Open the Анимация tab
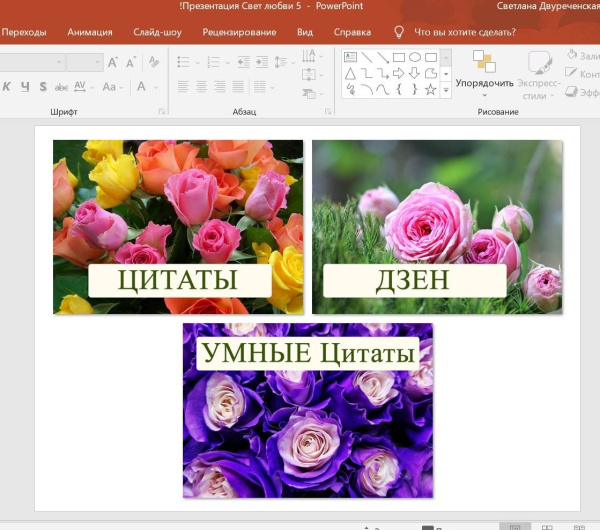Image resolution: width=600 pixels, height=530 pixels. [x=90, y=32]
